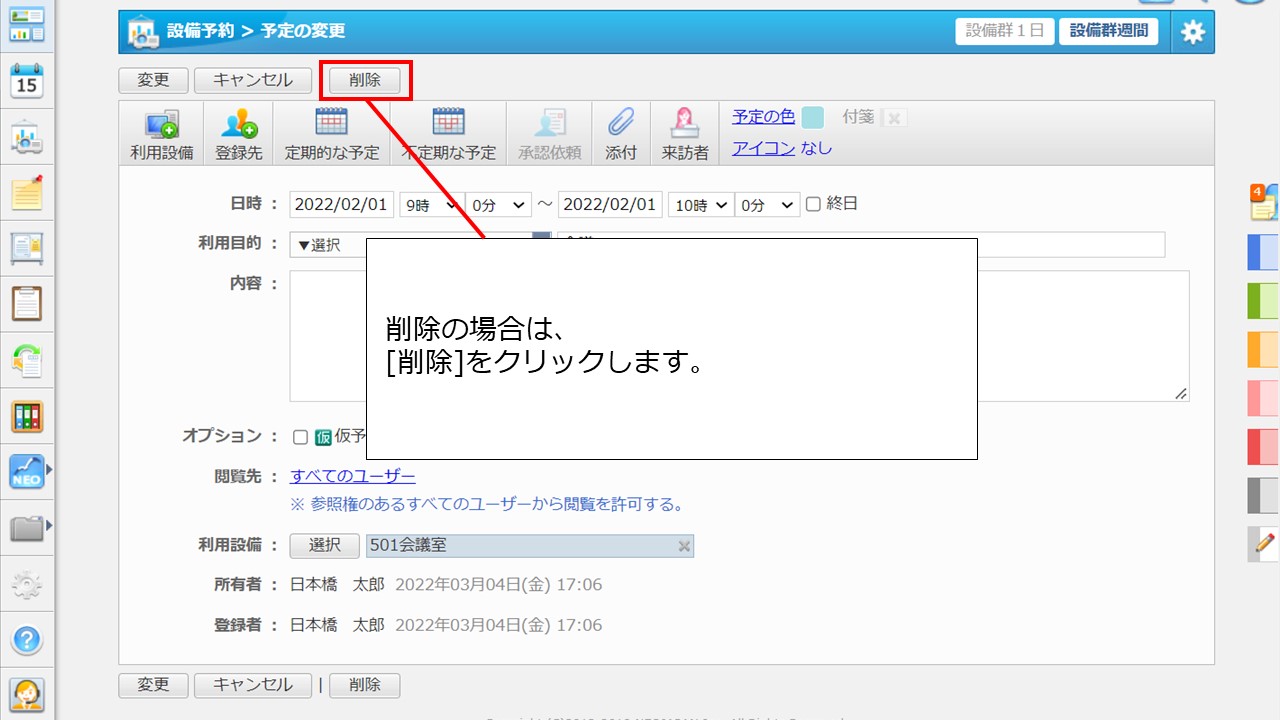Pick the red sticky color on the right
This screenshot has height=720, width=1280.
coord(1264,447)
